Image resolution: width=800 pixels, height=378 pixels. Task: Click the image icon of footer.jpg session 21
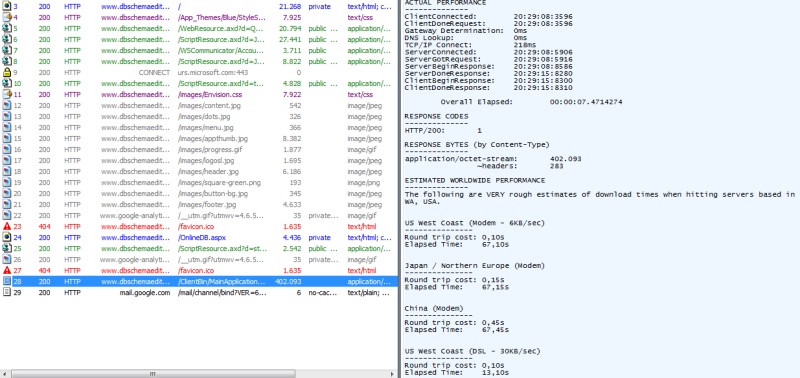tap(7, 205)
